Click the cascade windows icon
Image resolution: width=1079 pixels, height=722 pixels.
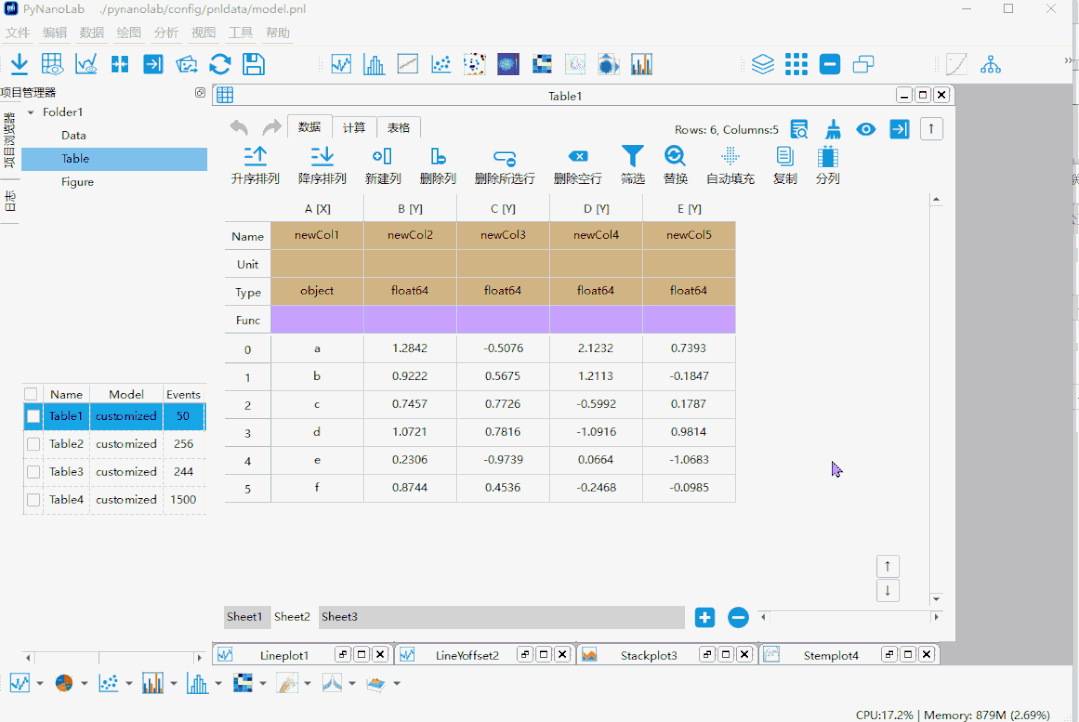863,64
